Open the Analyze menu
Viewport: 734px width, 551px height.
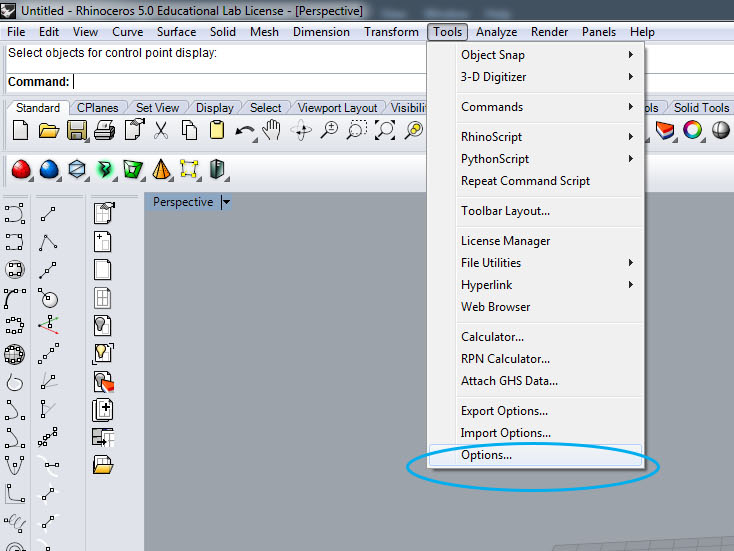(x=496, y=32)
